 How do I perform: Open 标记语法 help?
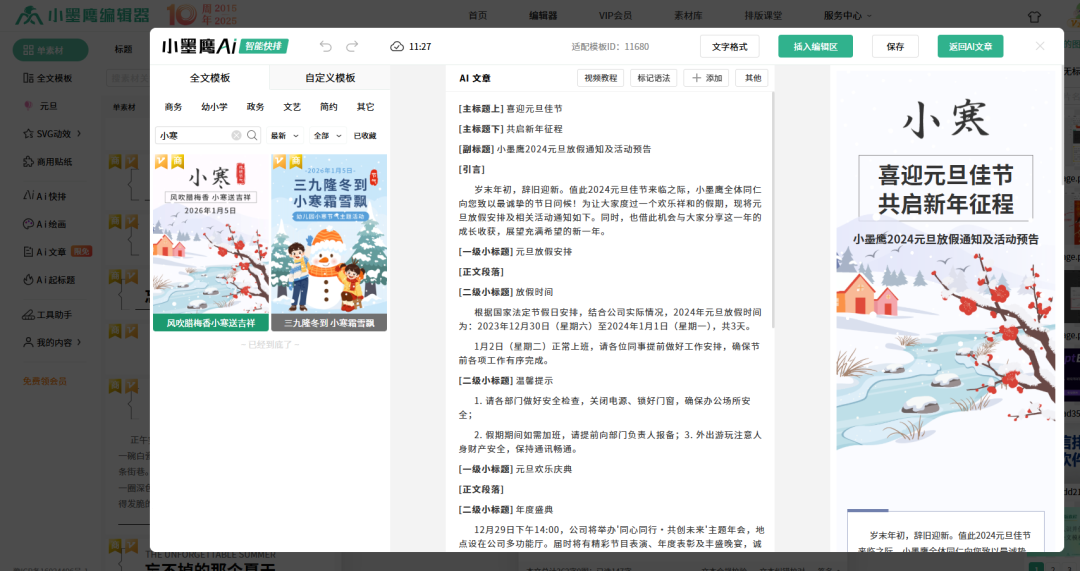click(654, 78)
